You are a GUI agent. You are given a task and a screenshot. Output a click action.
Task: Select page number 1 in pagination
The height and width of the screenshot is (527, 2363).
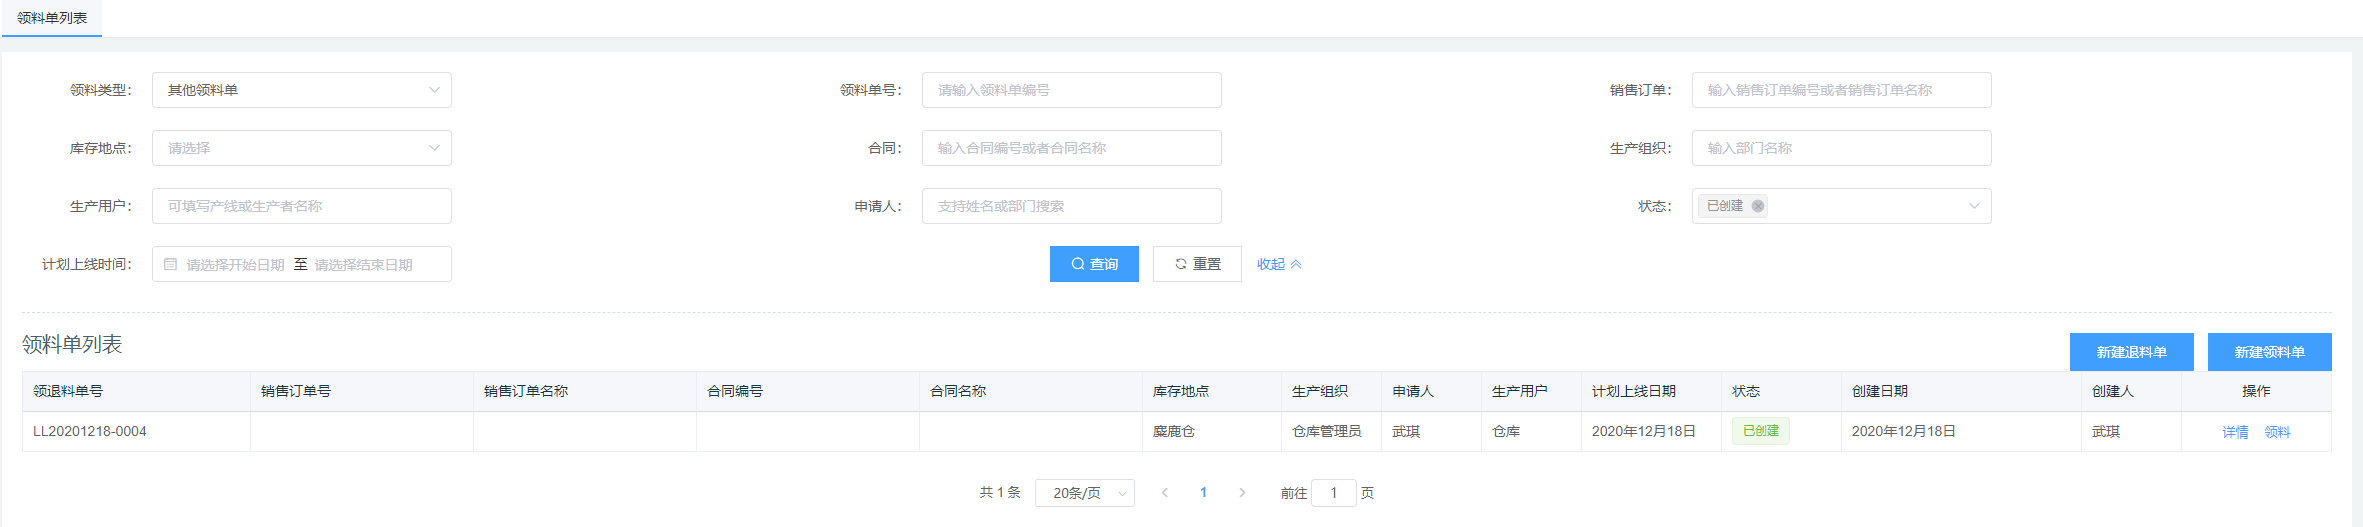1203,493
